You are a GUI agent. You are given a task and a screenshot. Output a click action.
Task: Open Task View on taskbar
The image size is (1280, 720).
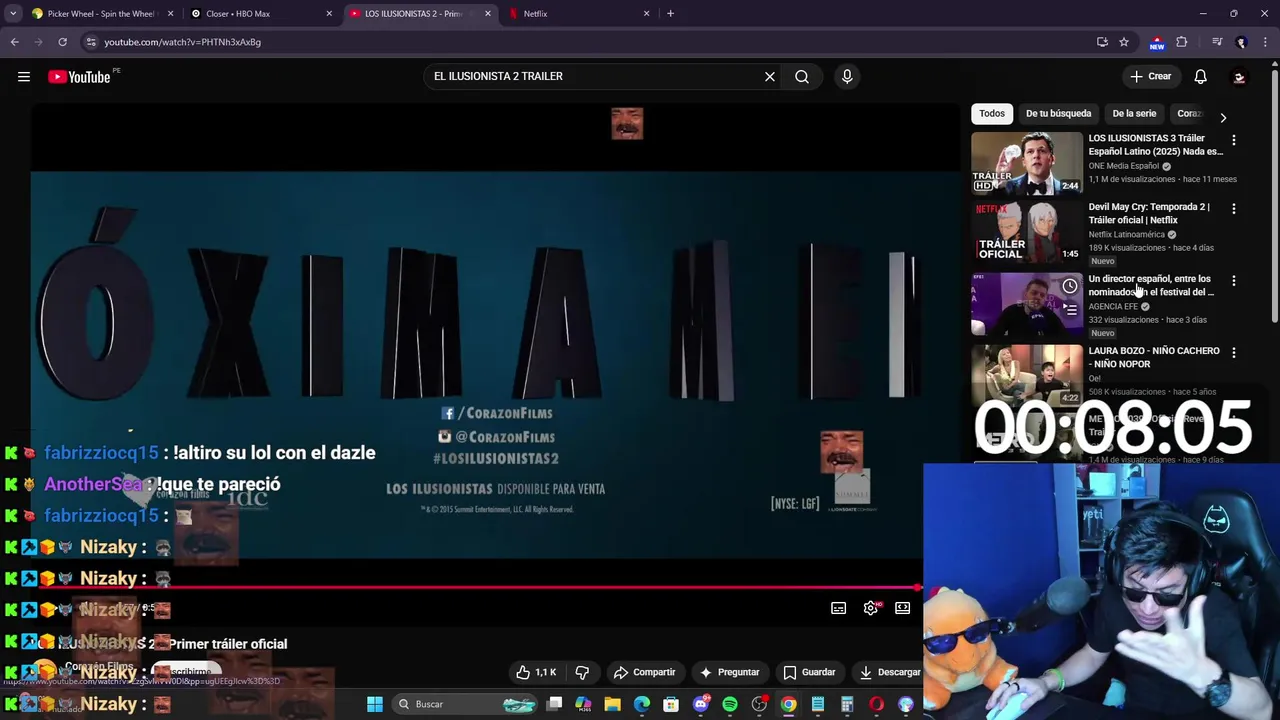(555, 704)
